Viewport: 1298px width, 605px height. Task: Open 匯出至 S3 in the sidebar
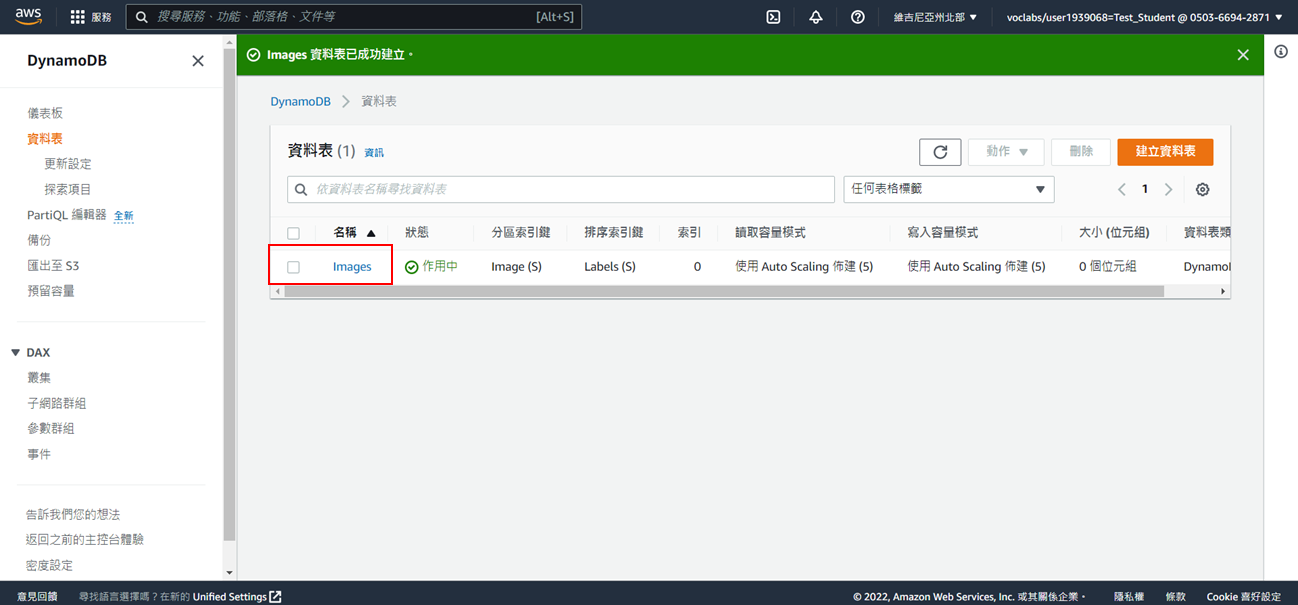tap(53, 266)
